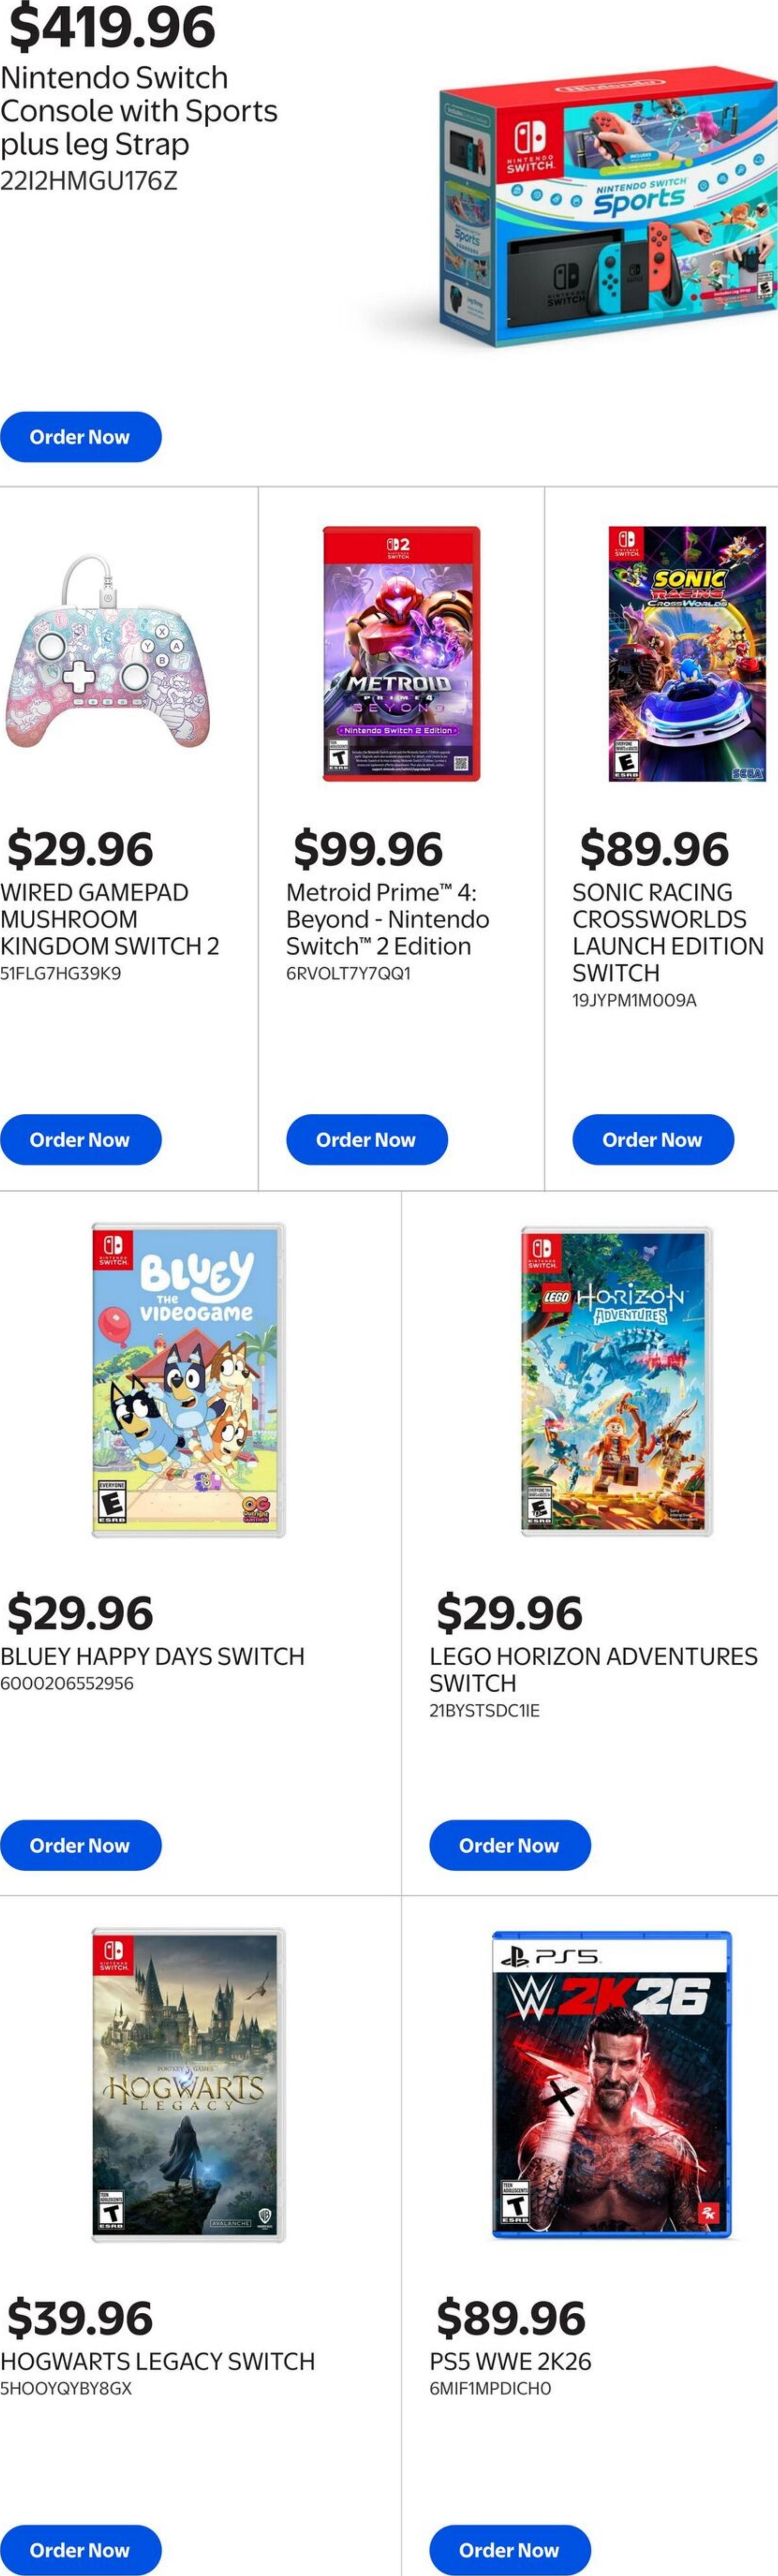This screenshot has width=778, height=2576.
Task: Select the Sonic Racing CrossWorlds cover image
Action: tap(687, 654)
